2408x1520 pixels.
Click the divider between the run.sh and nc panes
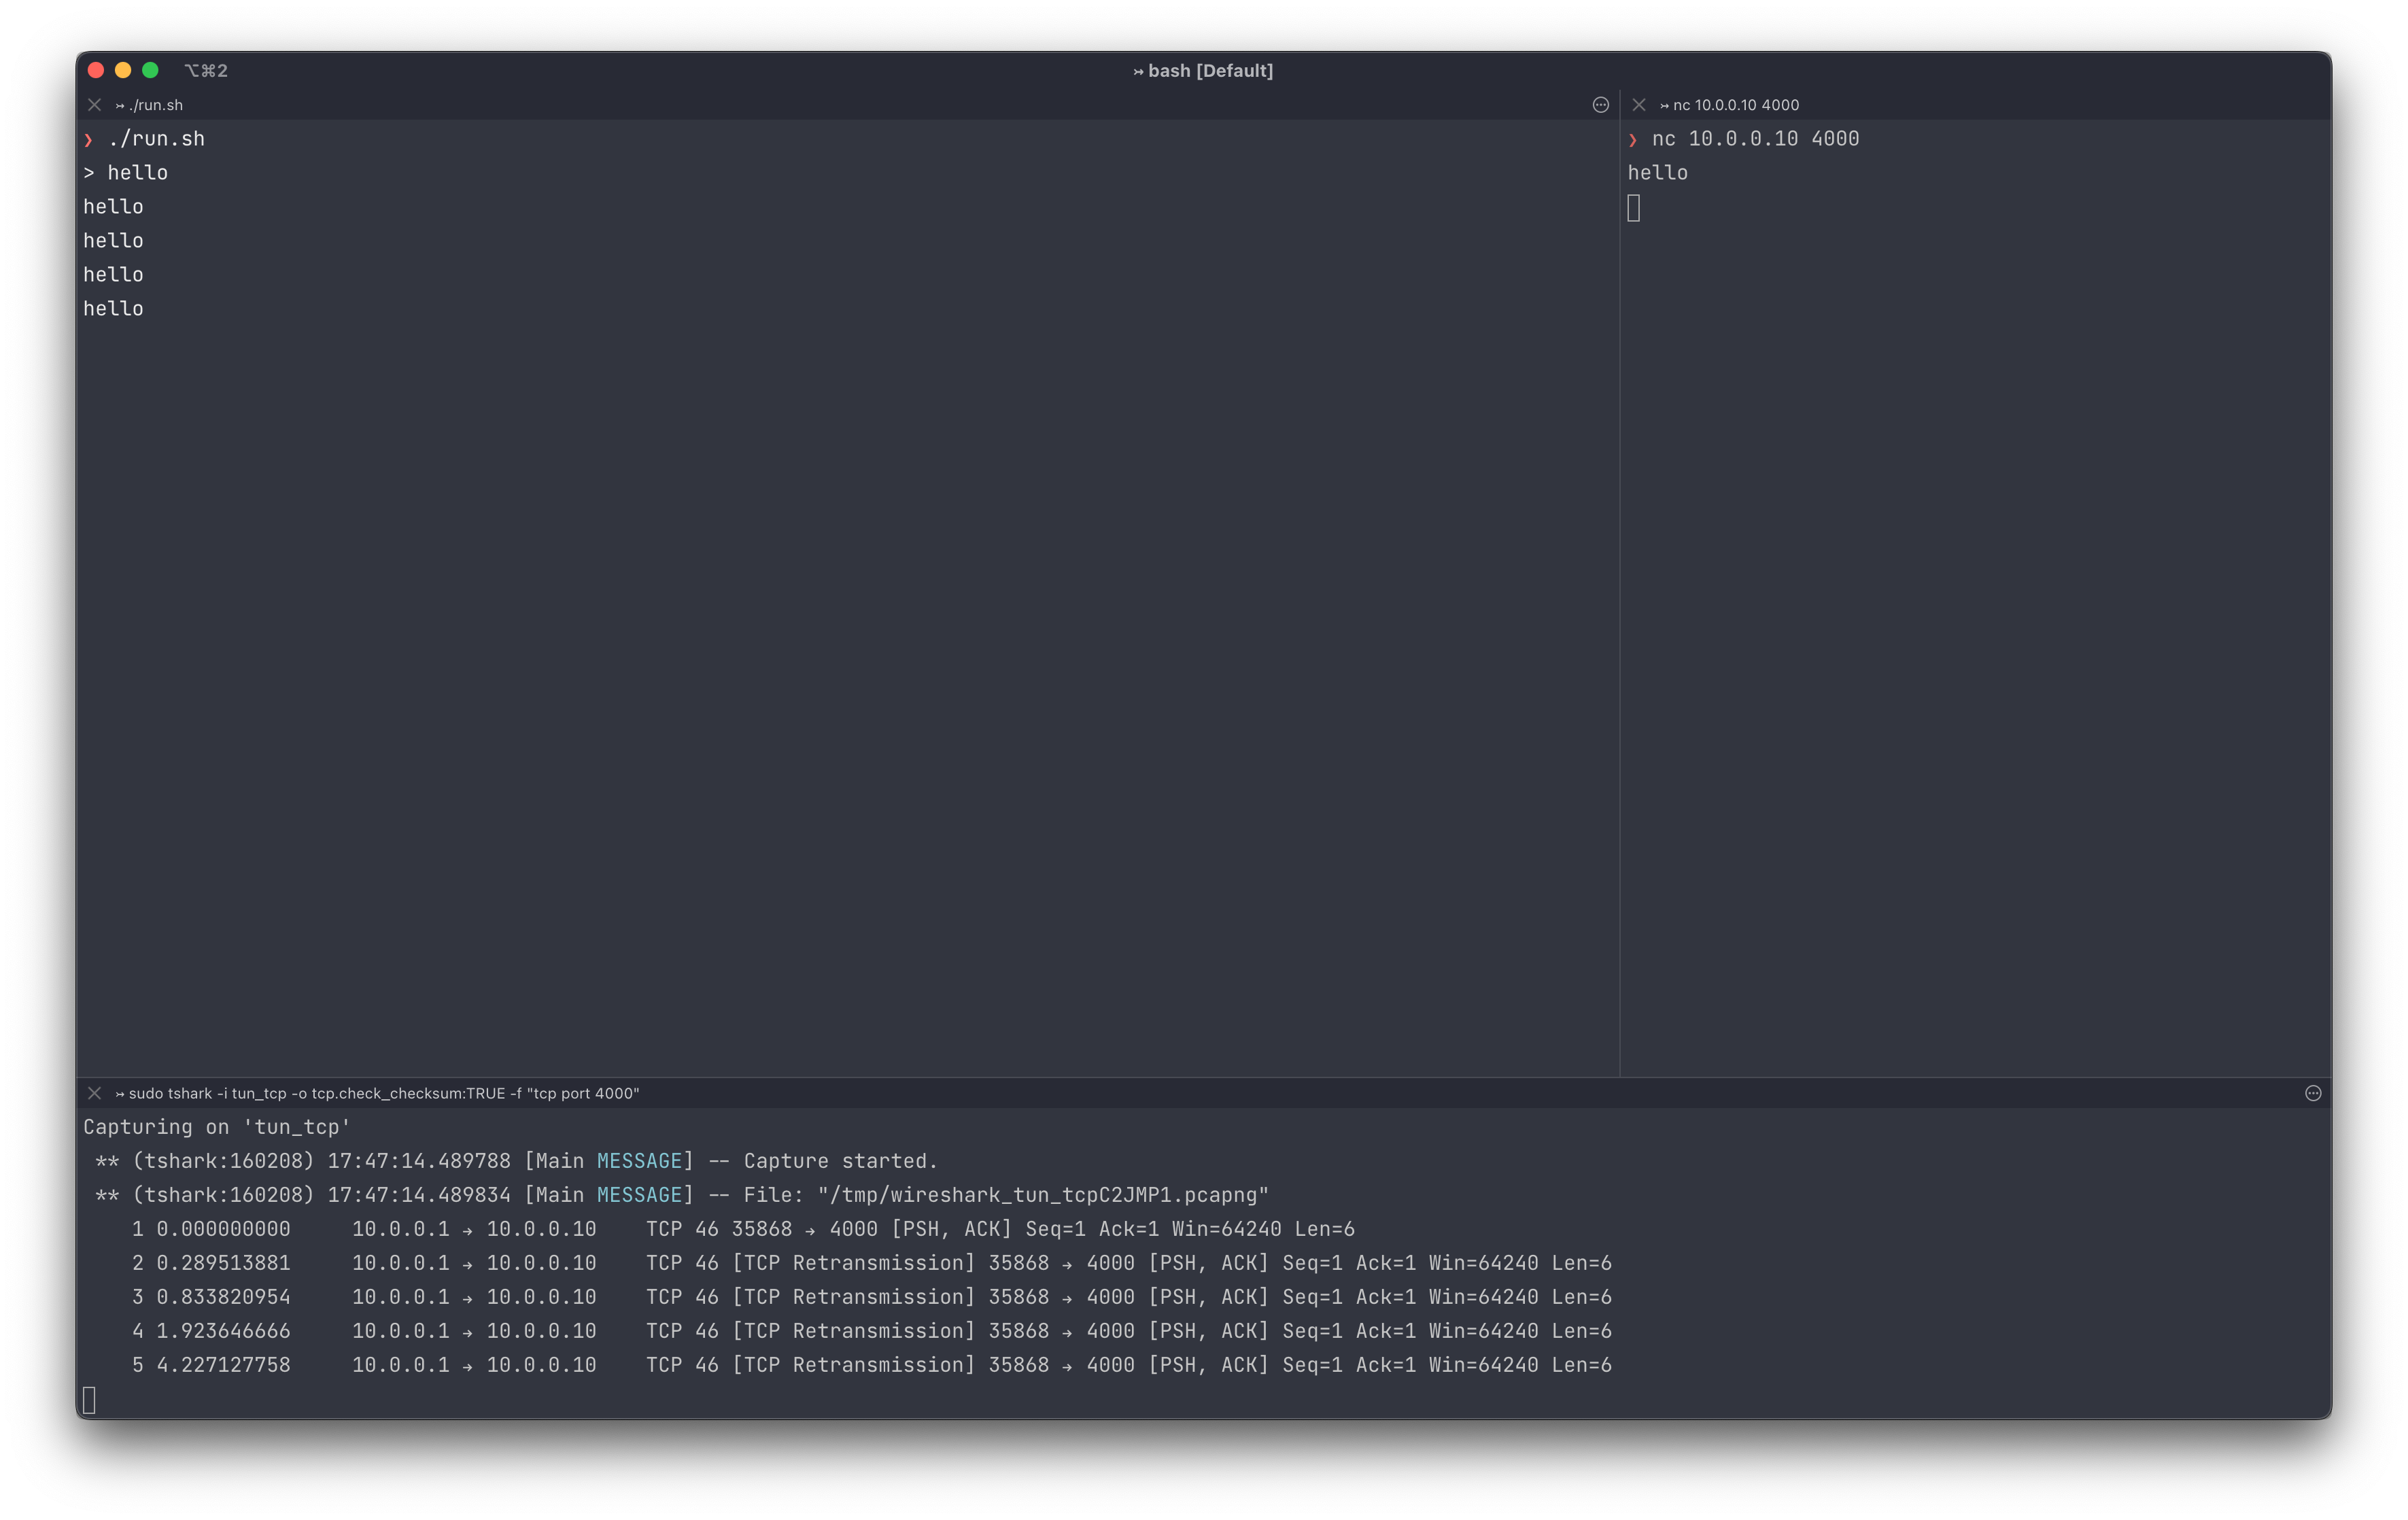1620,600
